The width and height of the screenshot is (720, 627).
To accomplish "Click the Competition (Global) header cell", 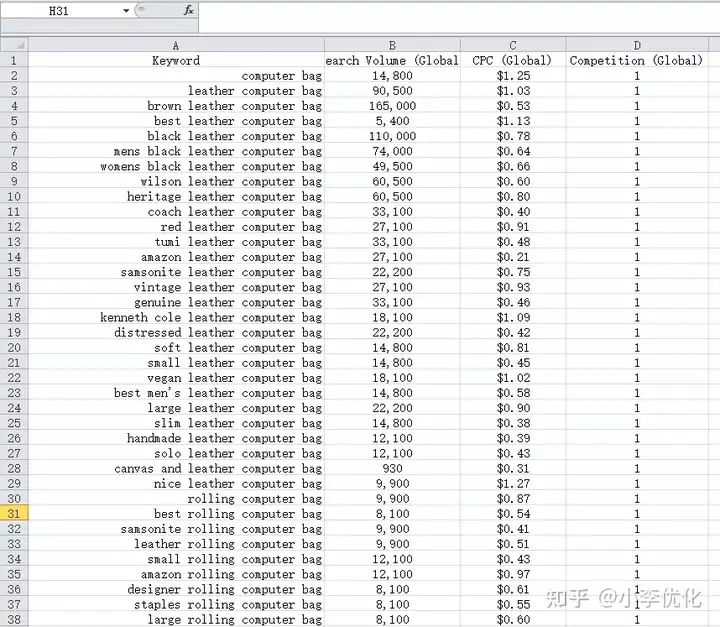I will pyautogui.click(x=637, y=60).
